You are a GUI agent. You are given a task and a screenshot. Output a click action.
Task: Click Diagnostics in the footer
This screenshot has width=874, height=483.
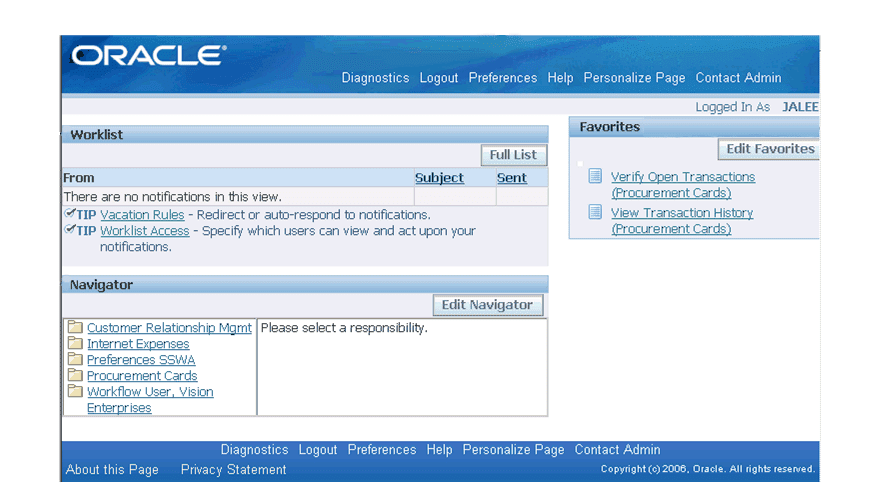254,450
